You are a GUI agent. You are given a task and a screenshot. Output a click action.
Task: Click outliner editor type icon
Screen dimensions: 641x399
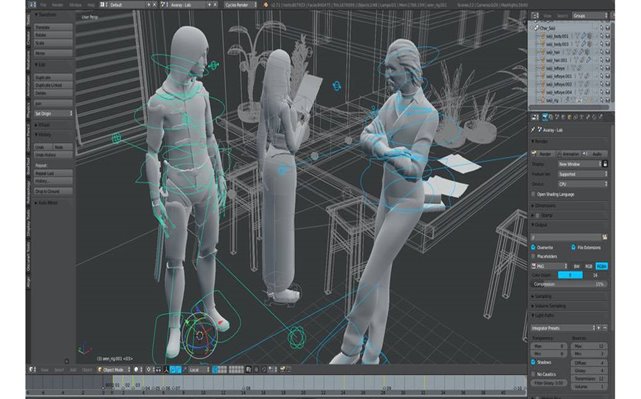[535, 16]
